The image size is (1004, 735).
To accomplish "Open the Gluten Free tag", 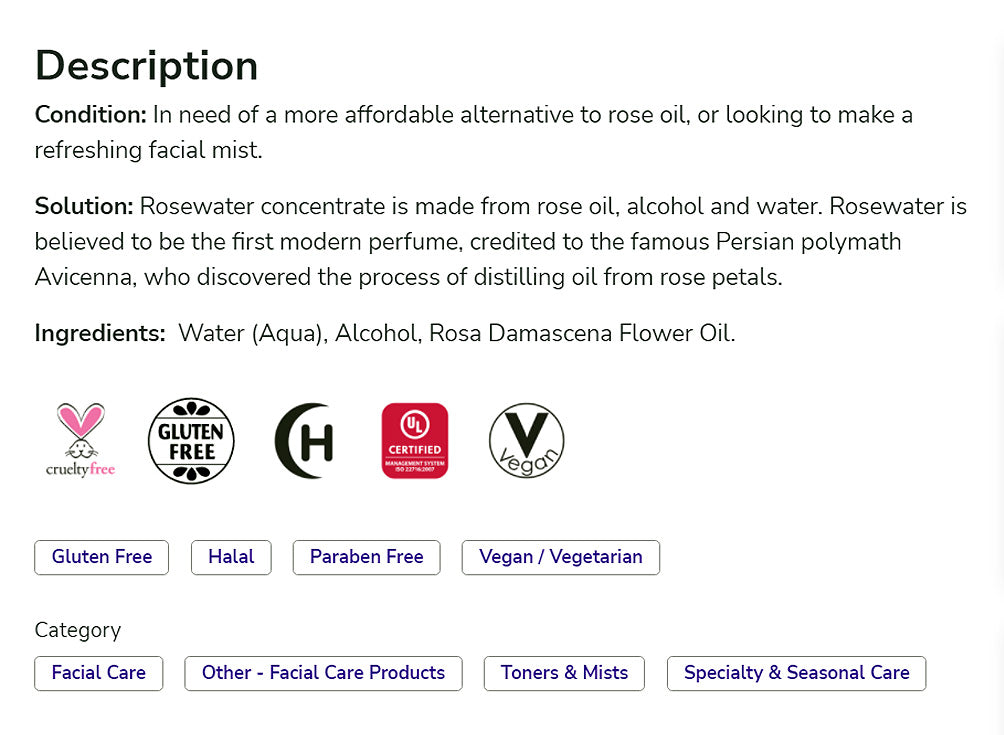I will 102,557.
